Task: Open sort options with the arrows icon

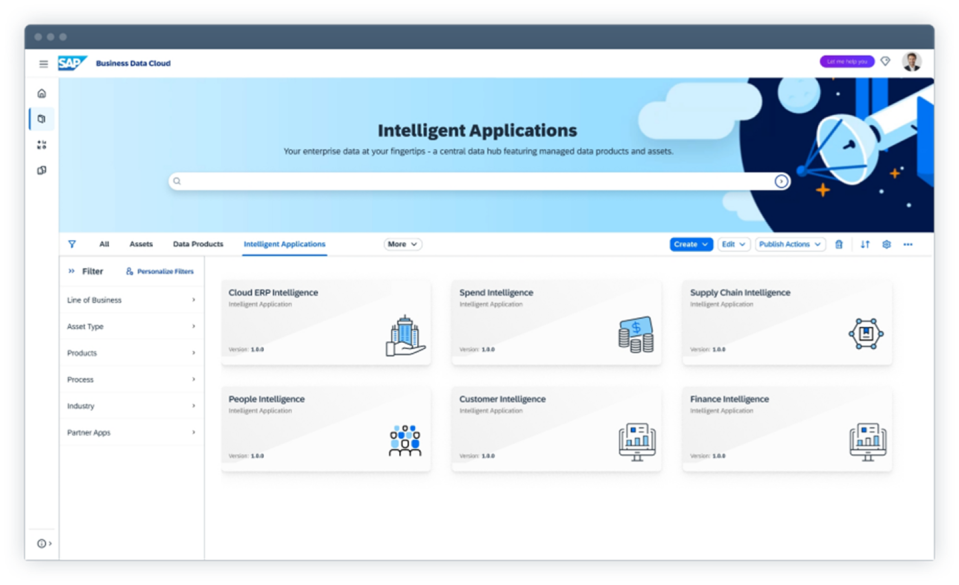Action: click(x=865, y=244)
